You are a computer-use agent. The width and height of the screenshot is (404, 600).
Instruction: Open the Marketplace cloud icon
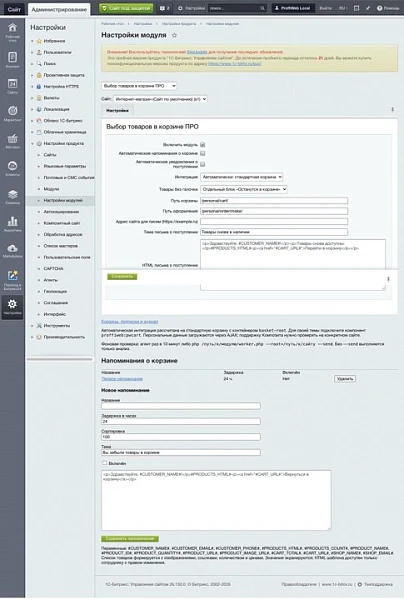[x=12, y=250]
